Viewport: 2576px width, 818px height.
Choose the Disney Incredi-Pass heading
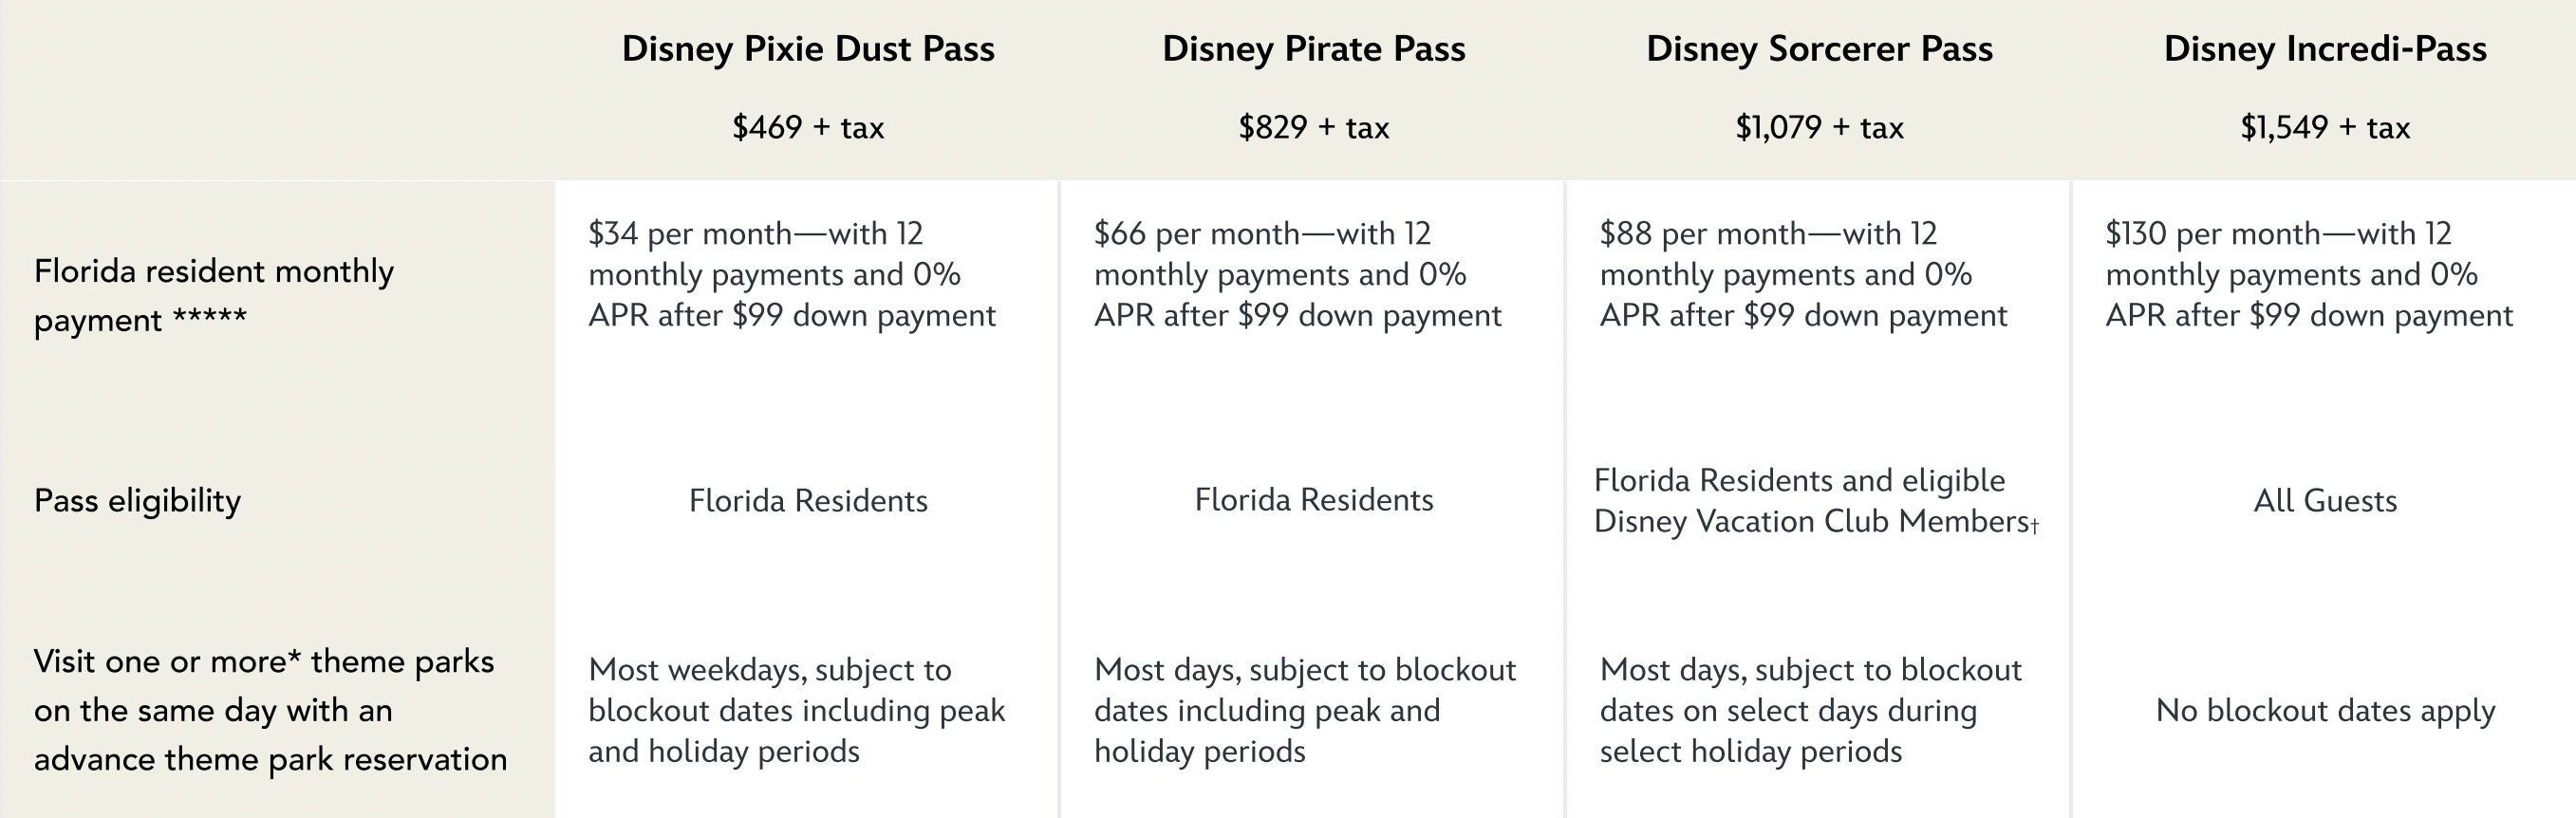(x=2325, y=49)
